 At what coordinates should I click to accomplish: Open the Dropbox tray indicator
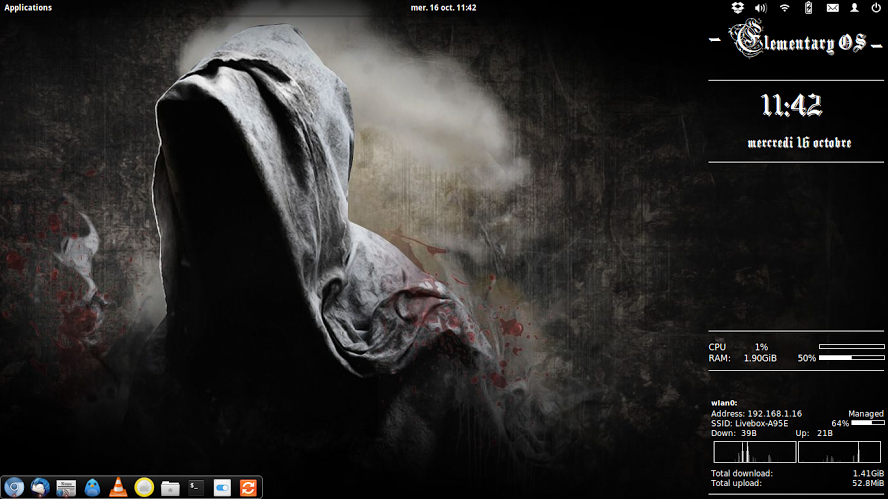point(737,8)
